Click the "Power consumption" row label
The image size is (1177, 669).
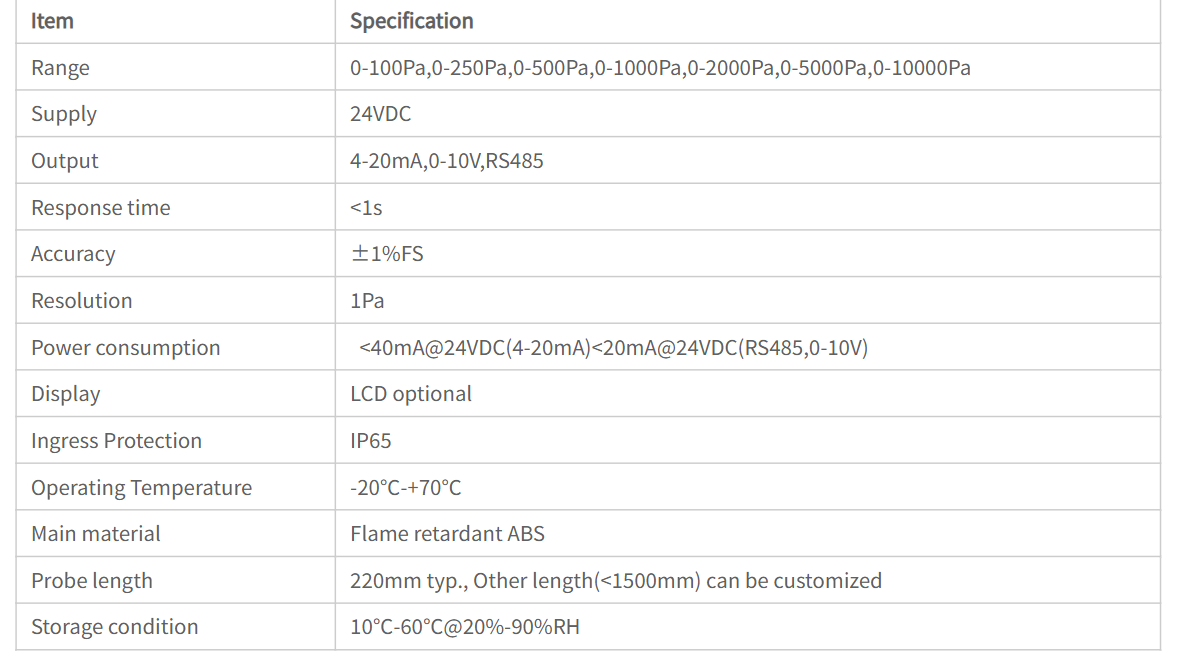(125, 348)
